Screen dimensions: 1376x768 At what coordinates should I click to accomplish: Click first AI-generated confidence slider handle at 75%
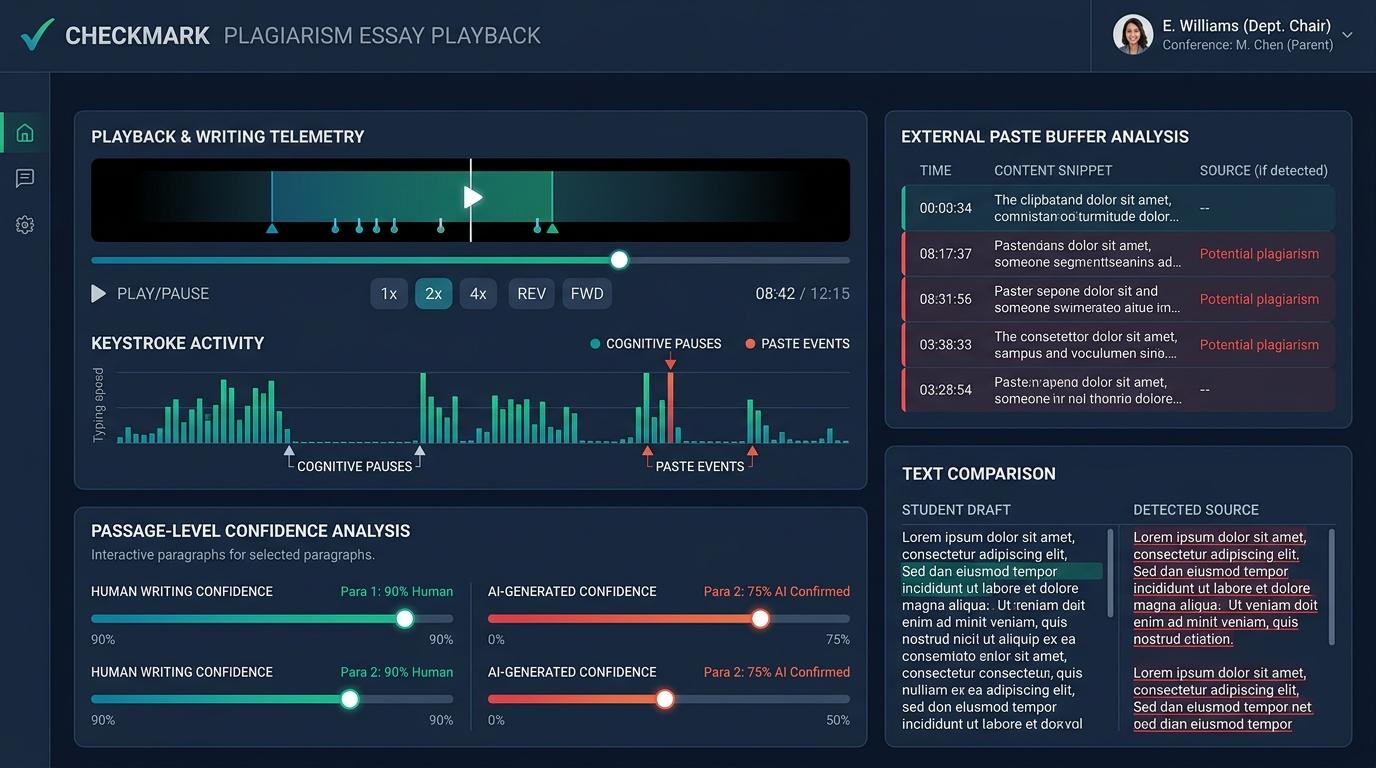760,619
